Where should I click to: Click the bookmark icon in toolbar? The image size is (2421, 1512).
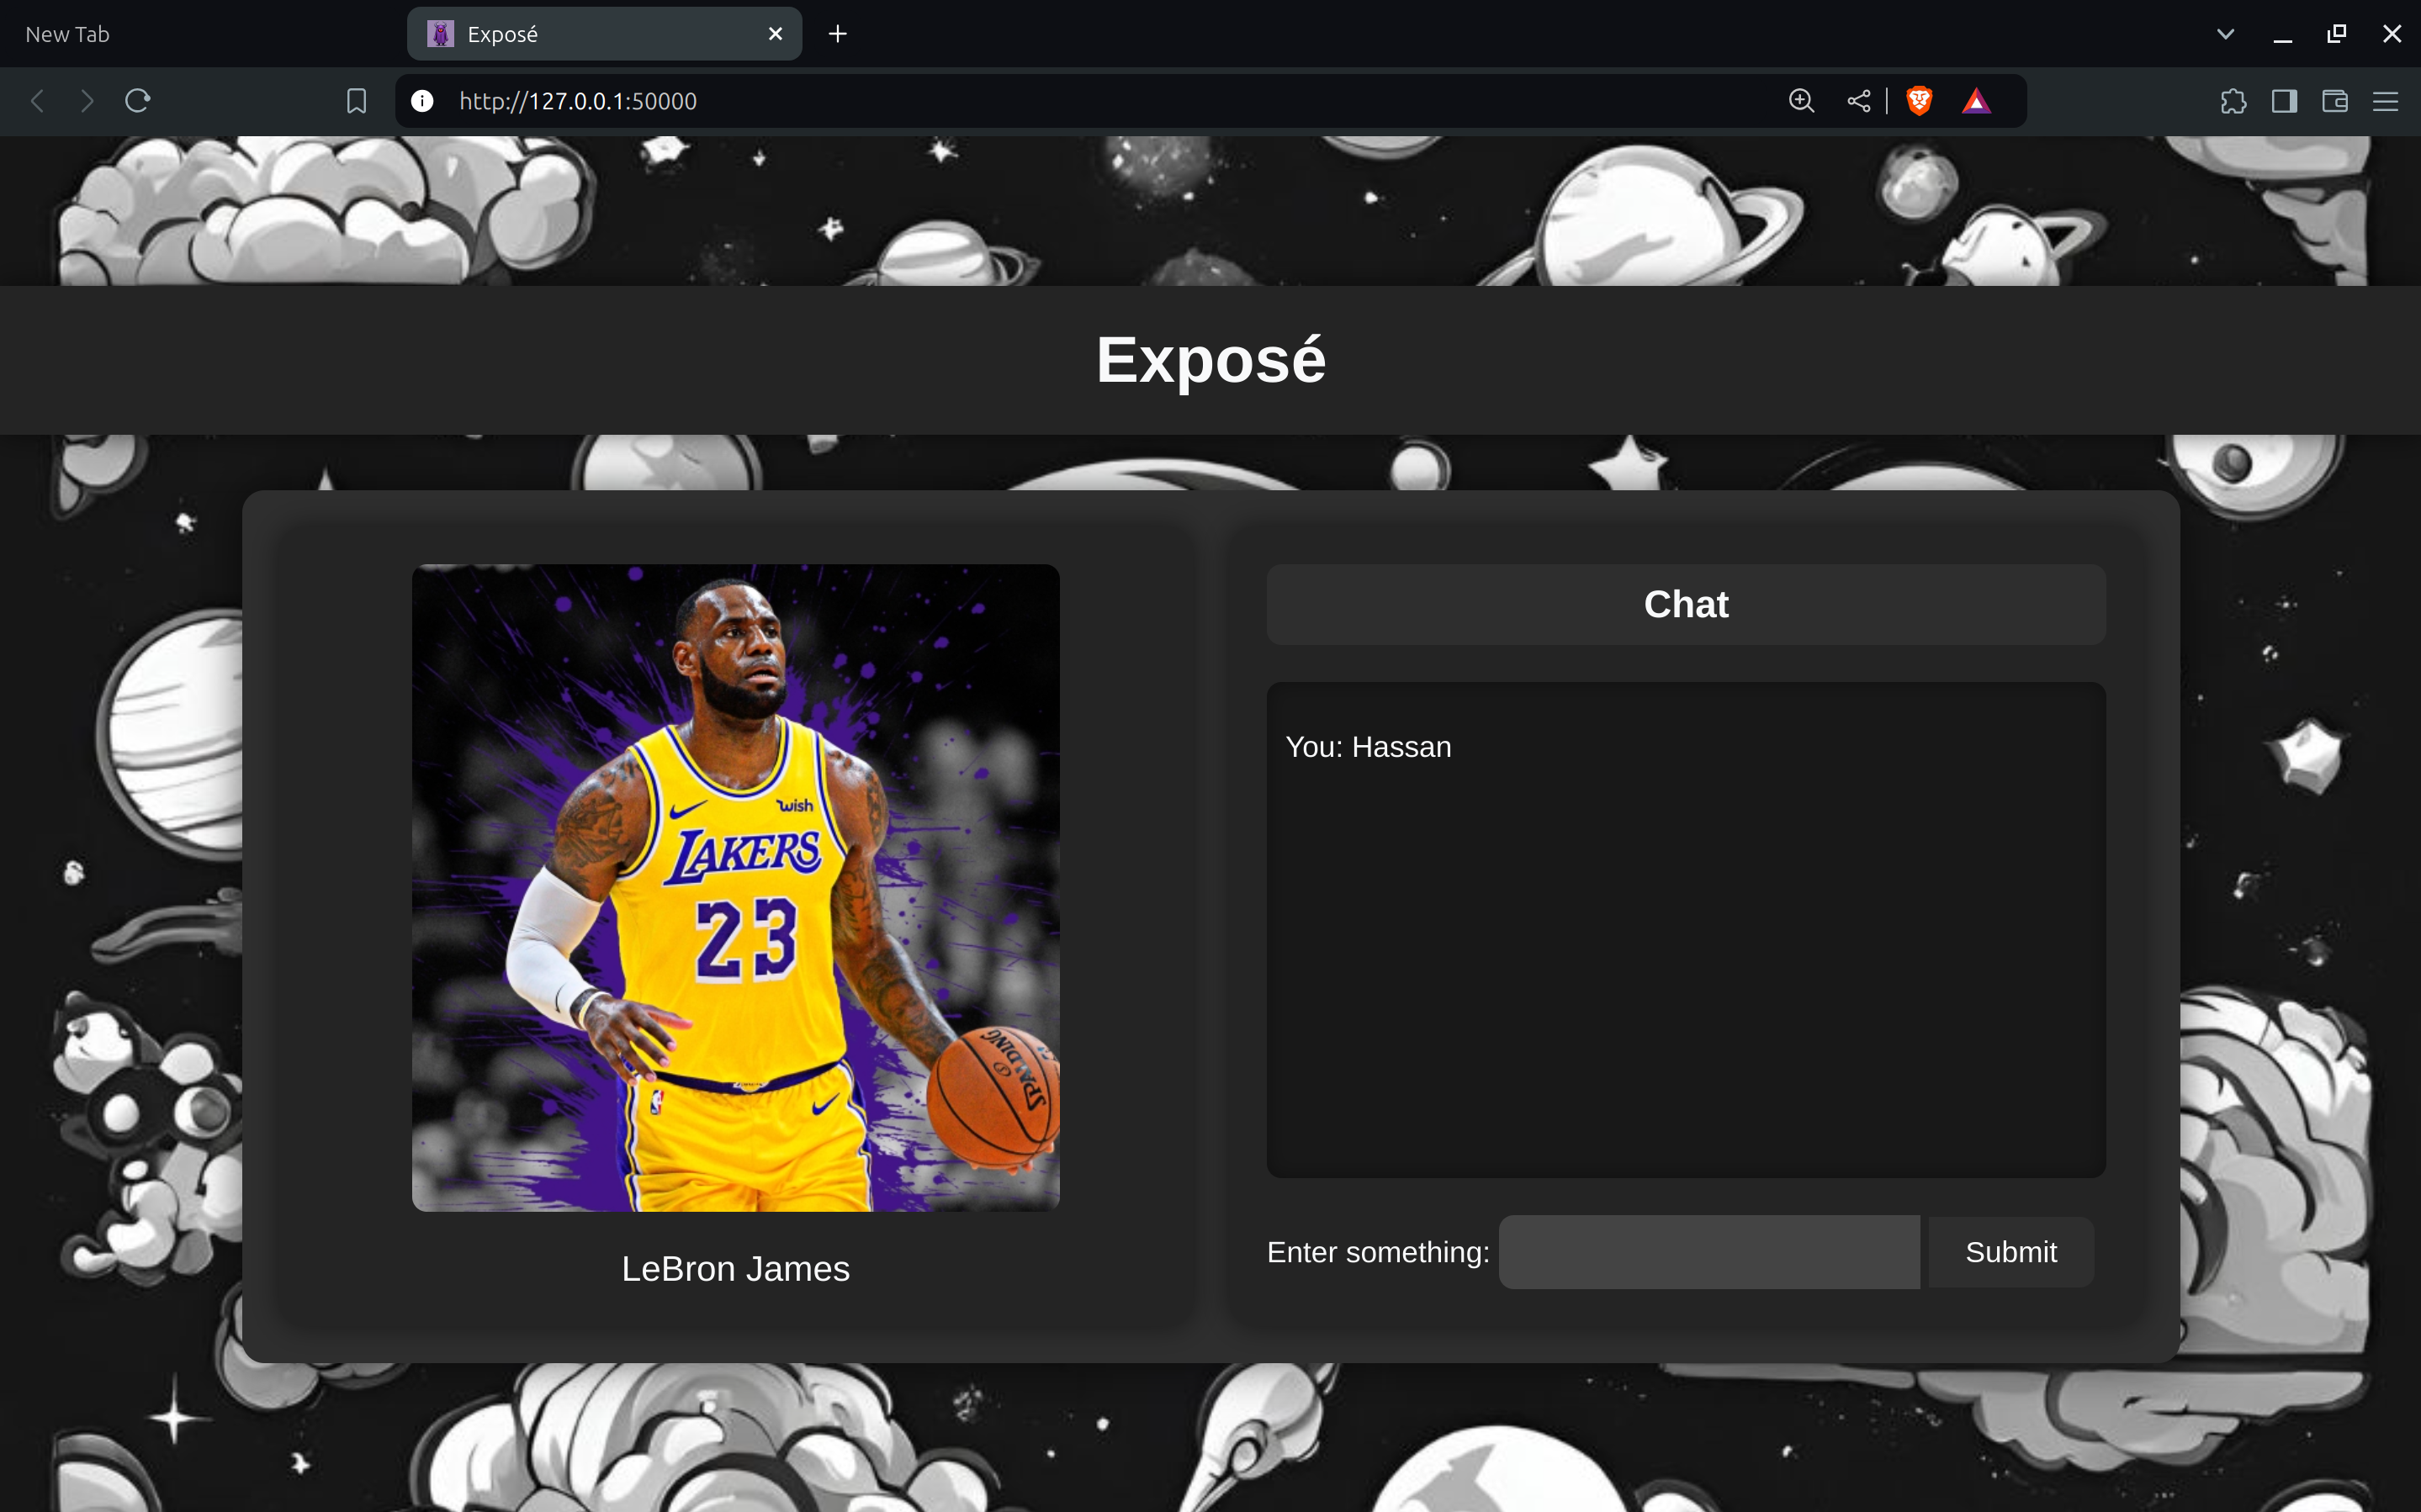point(356,101)
